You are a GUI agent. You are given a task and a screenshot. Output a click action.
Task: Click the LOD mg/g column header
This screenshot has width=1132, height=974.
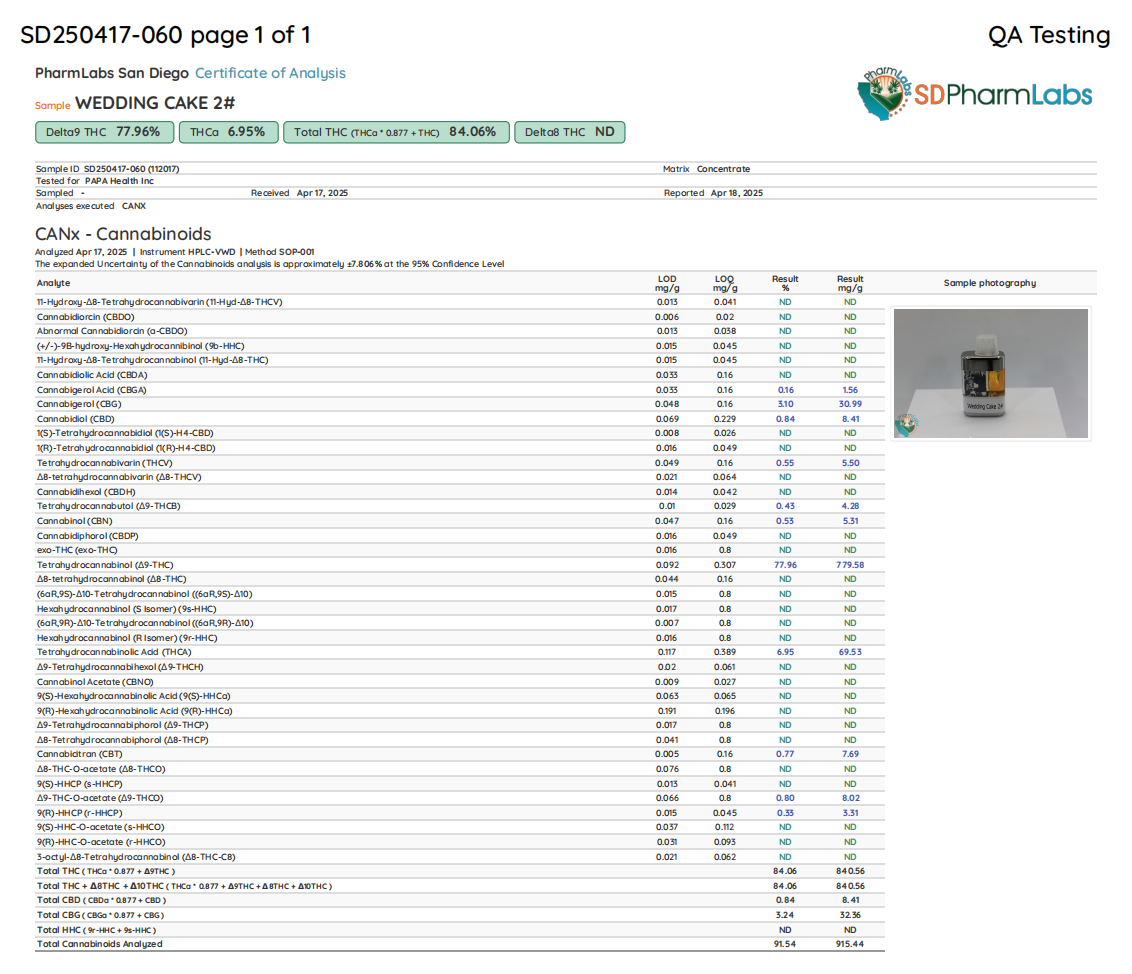pyautogui.click(x=667, y=284)
